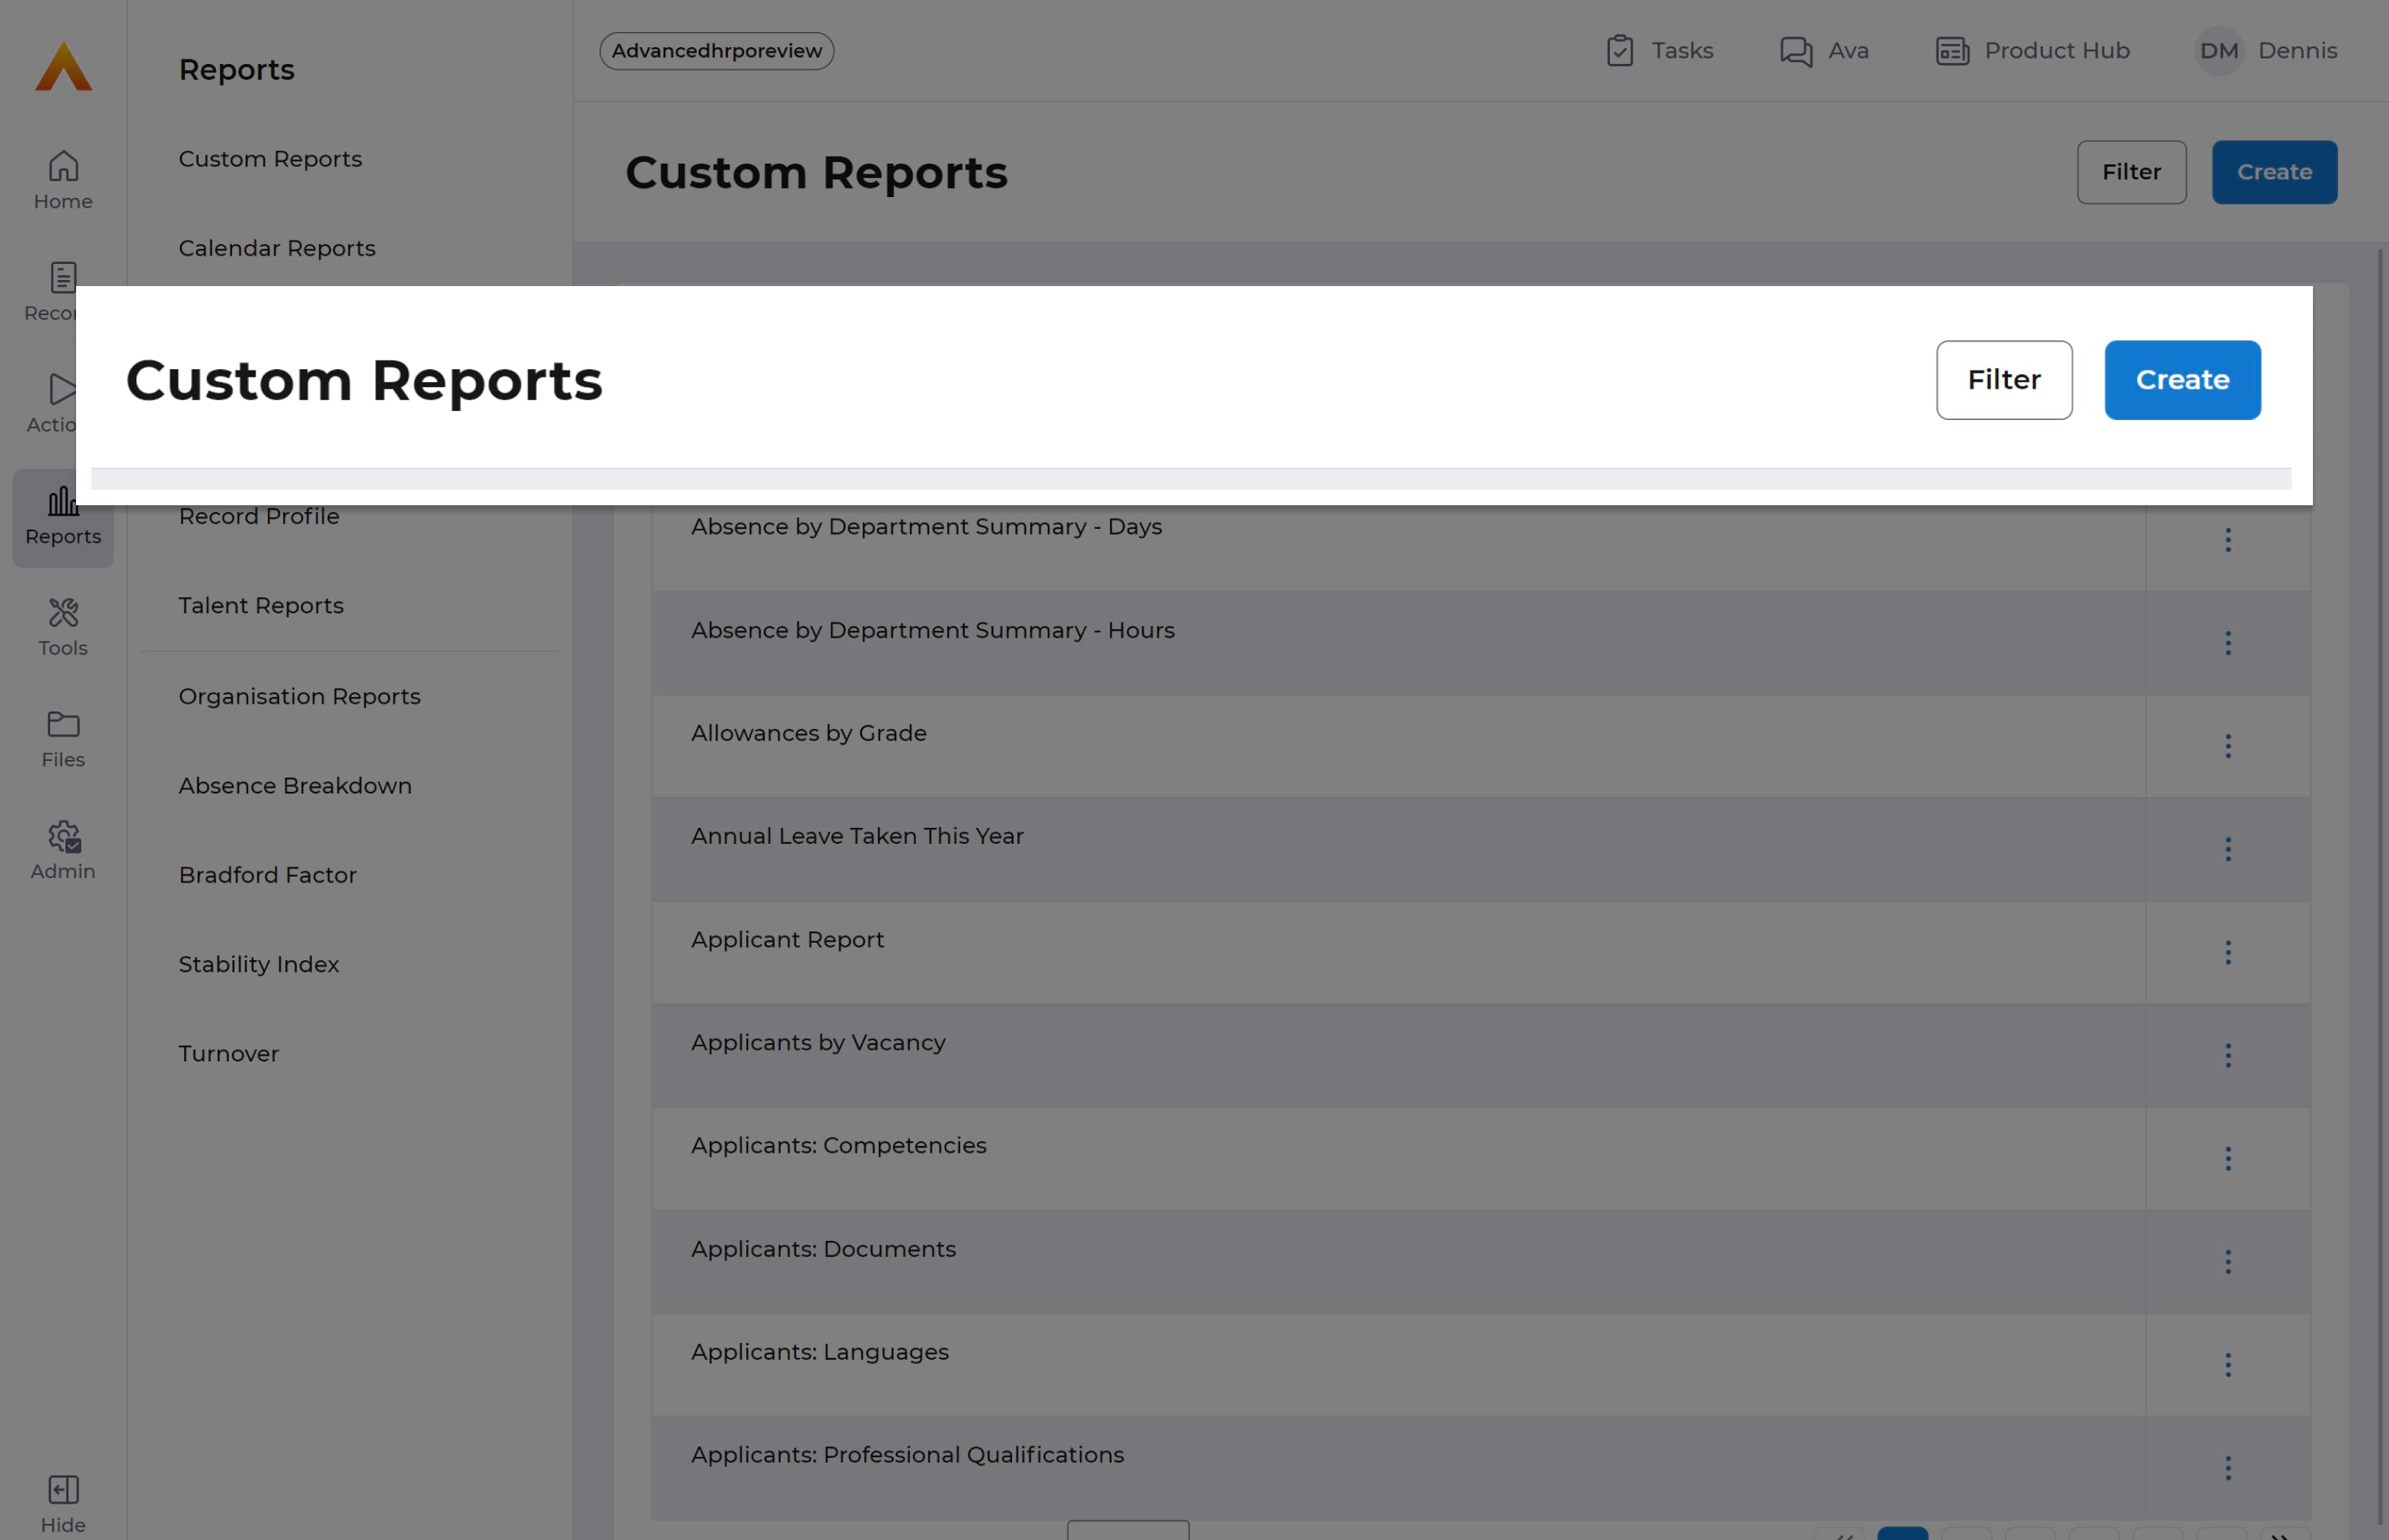
Task: Open the Files section icon
Action: [x=63, y=739]
